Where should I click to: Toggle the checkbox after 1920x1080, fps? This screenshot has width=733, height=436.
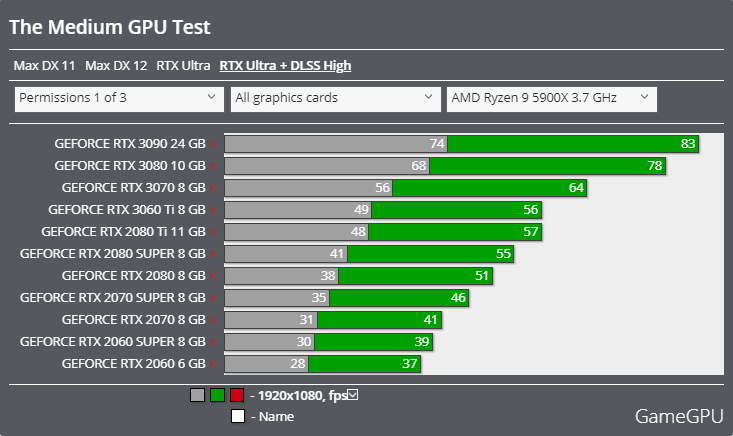353,395
